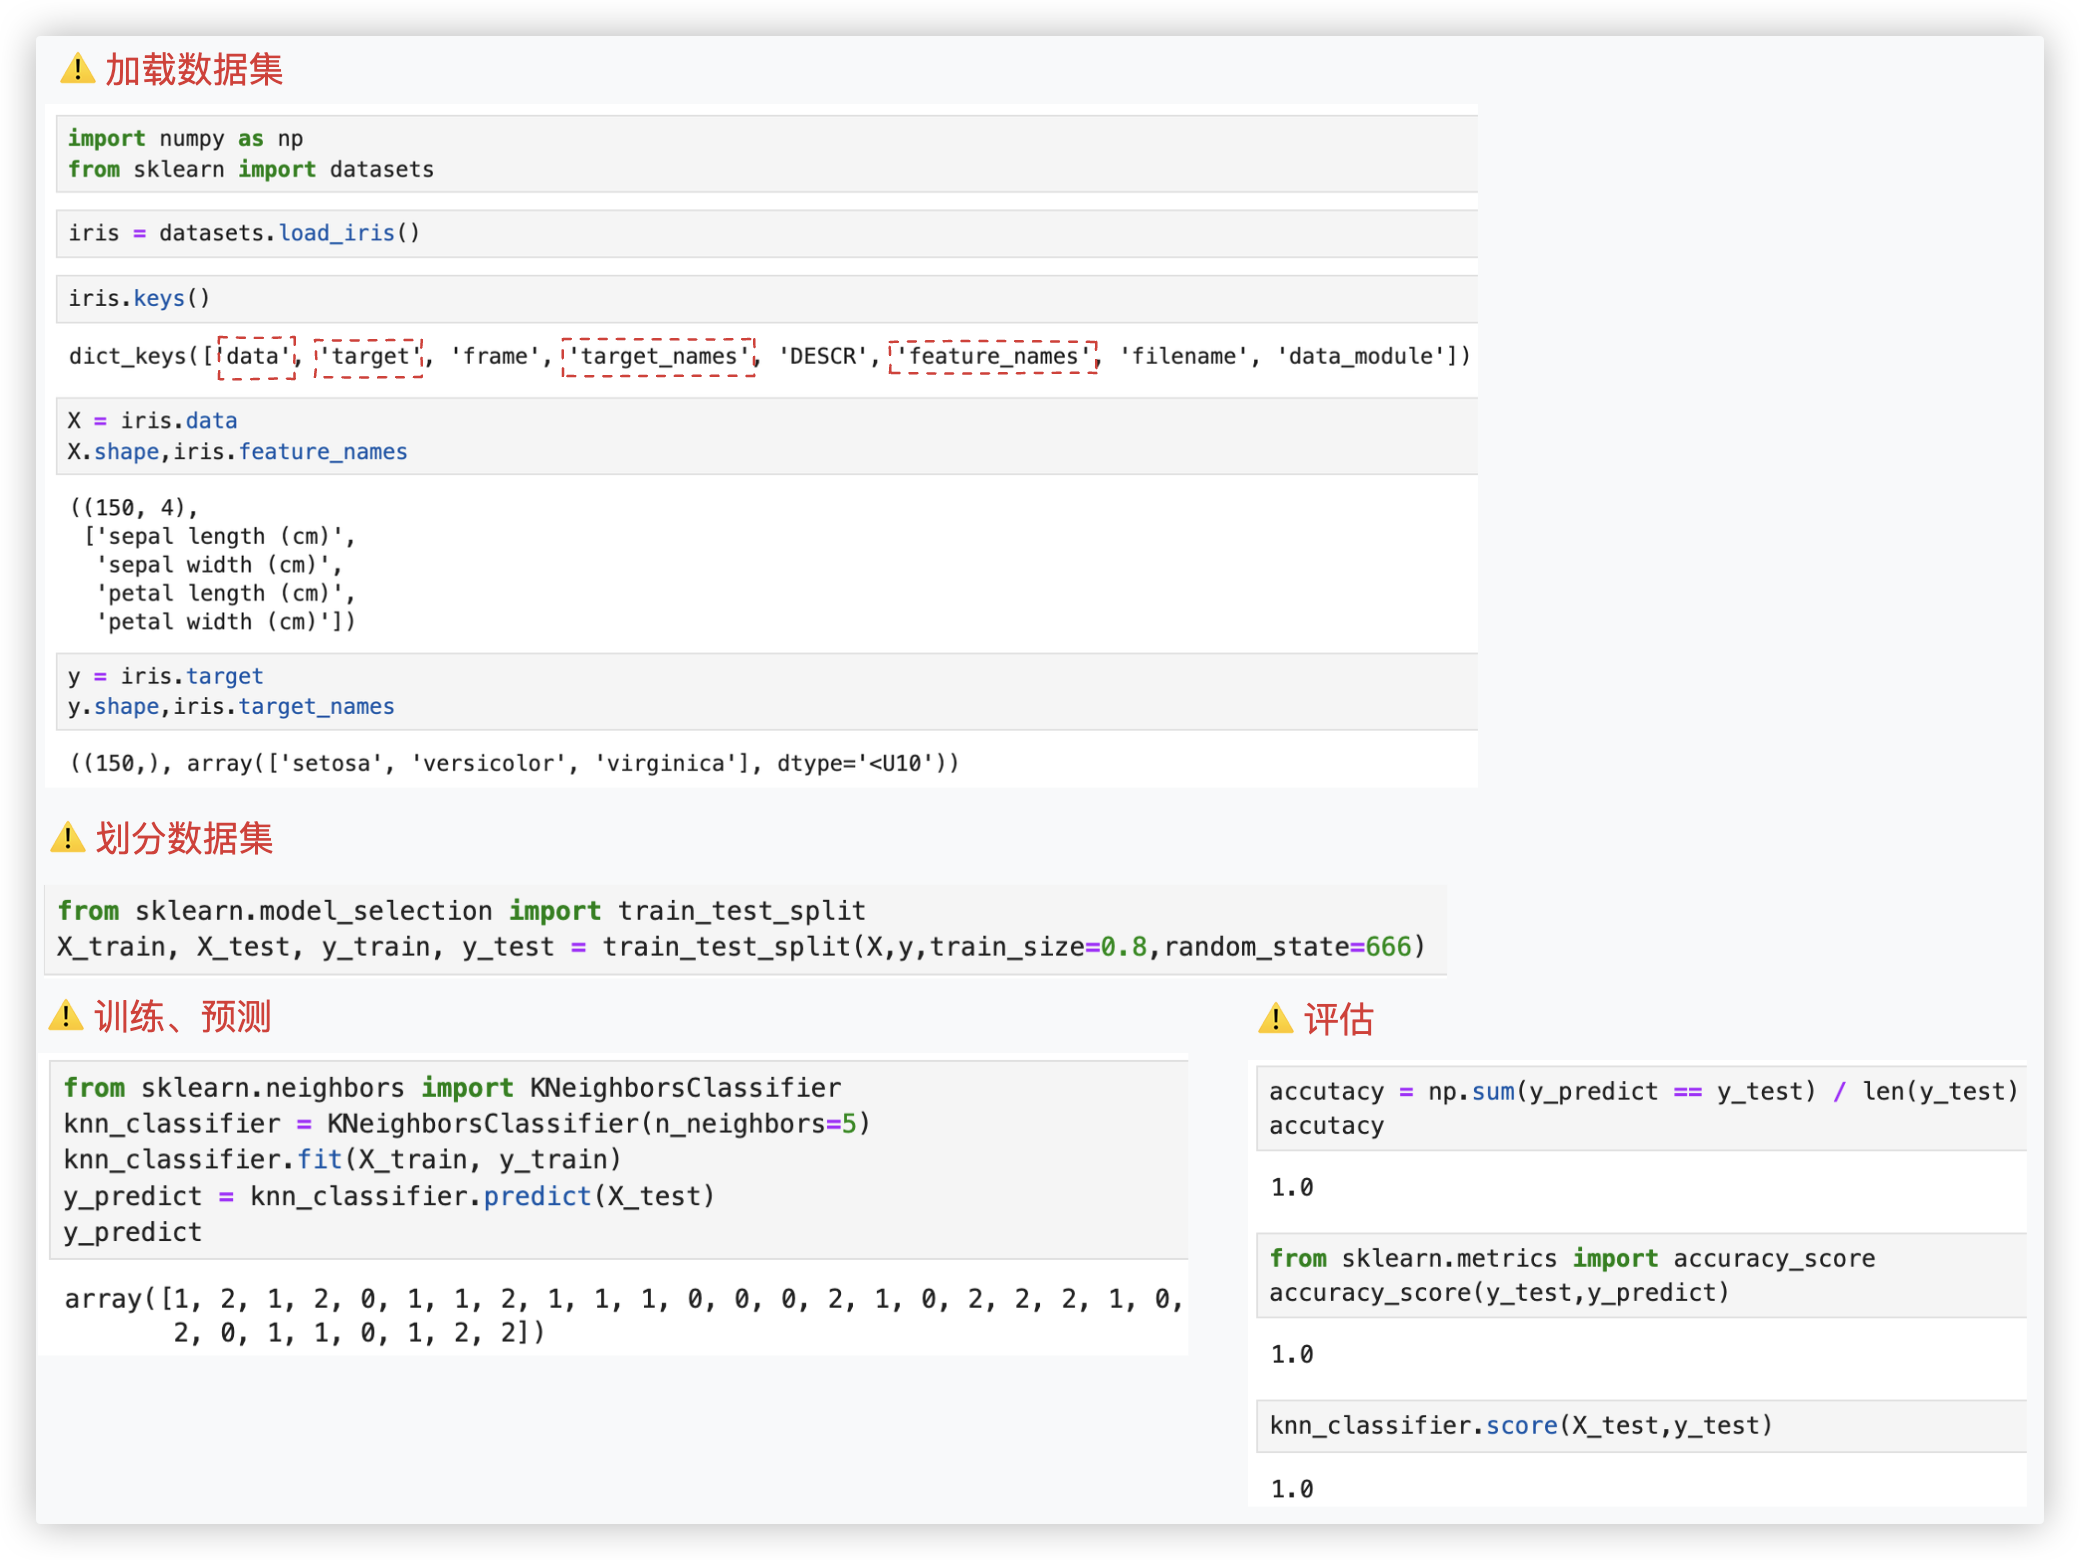Click the train_test_split code cell
Screen dimensions: 2080x1560
(x=744, y=929)
